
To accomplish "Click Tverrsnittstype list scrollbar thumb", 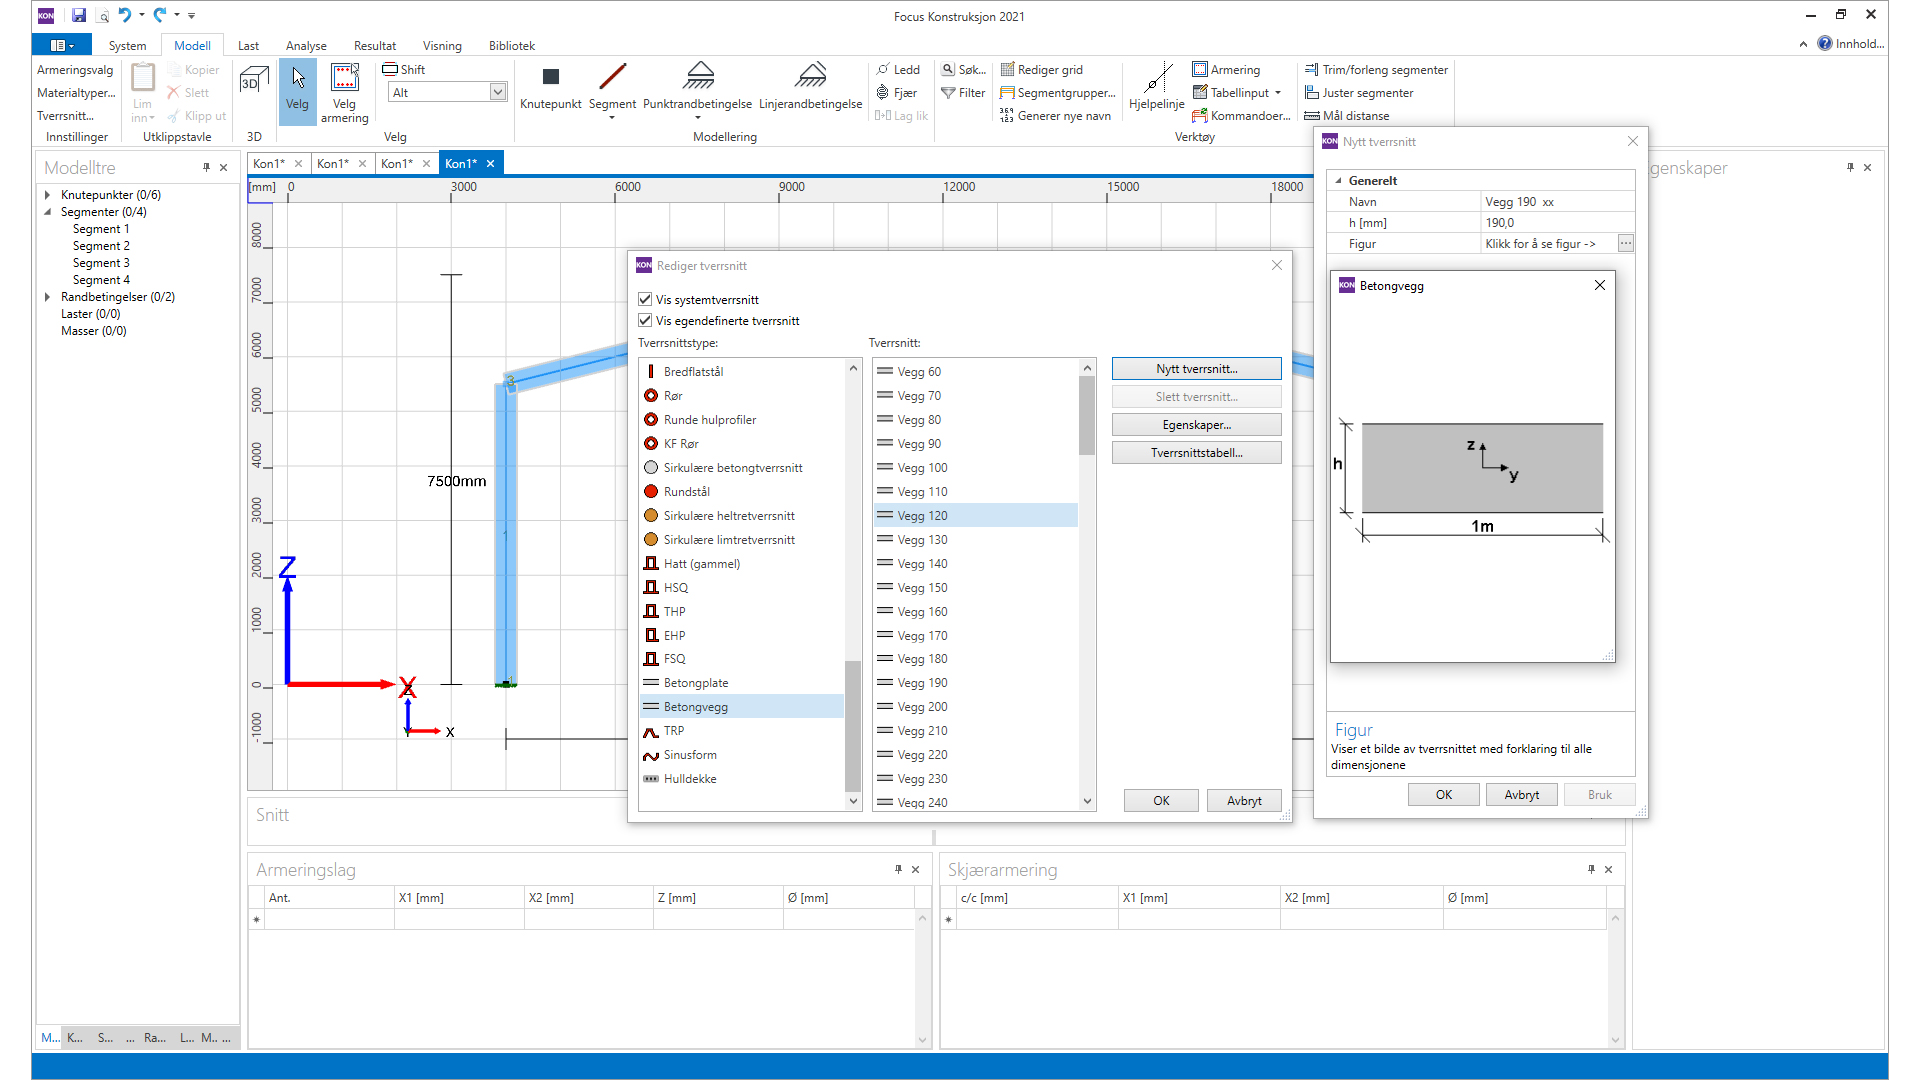I will (x=852, y=725).
